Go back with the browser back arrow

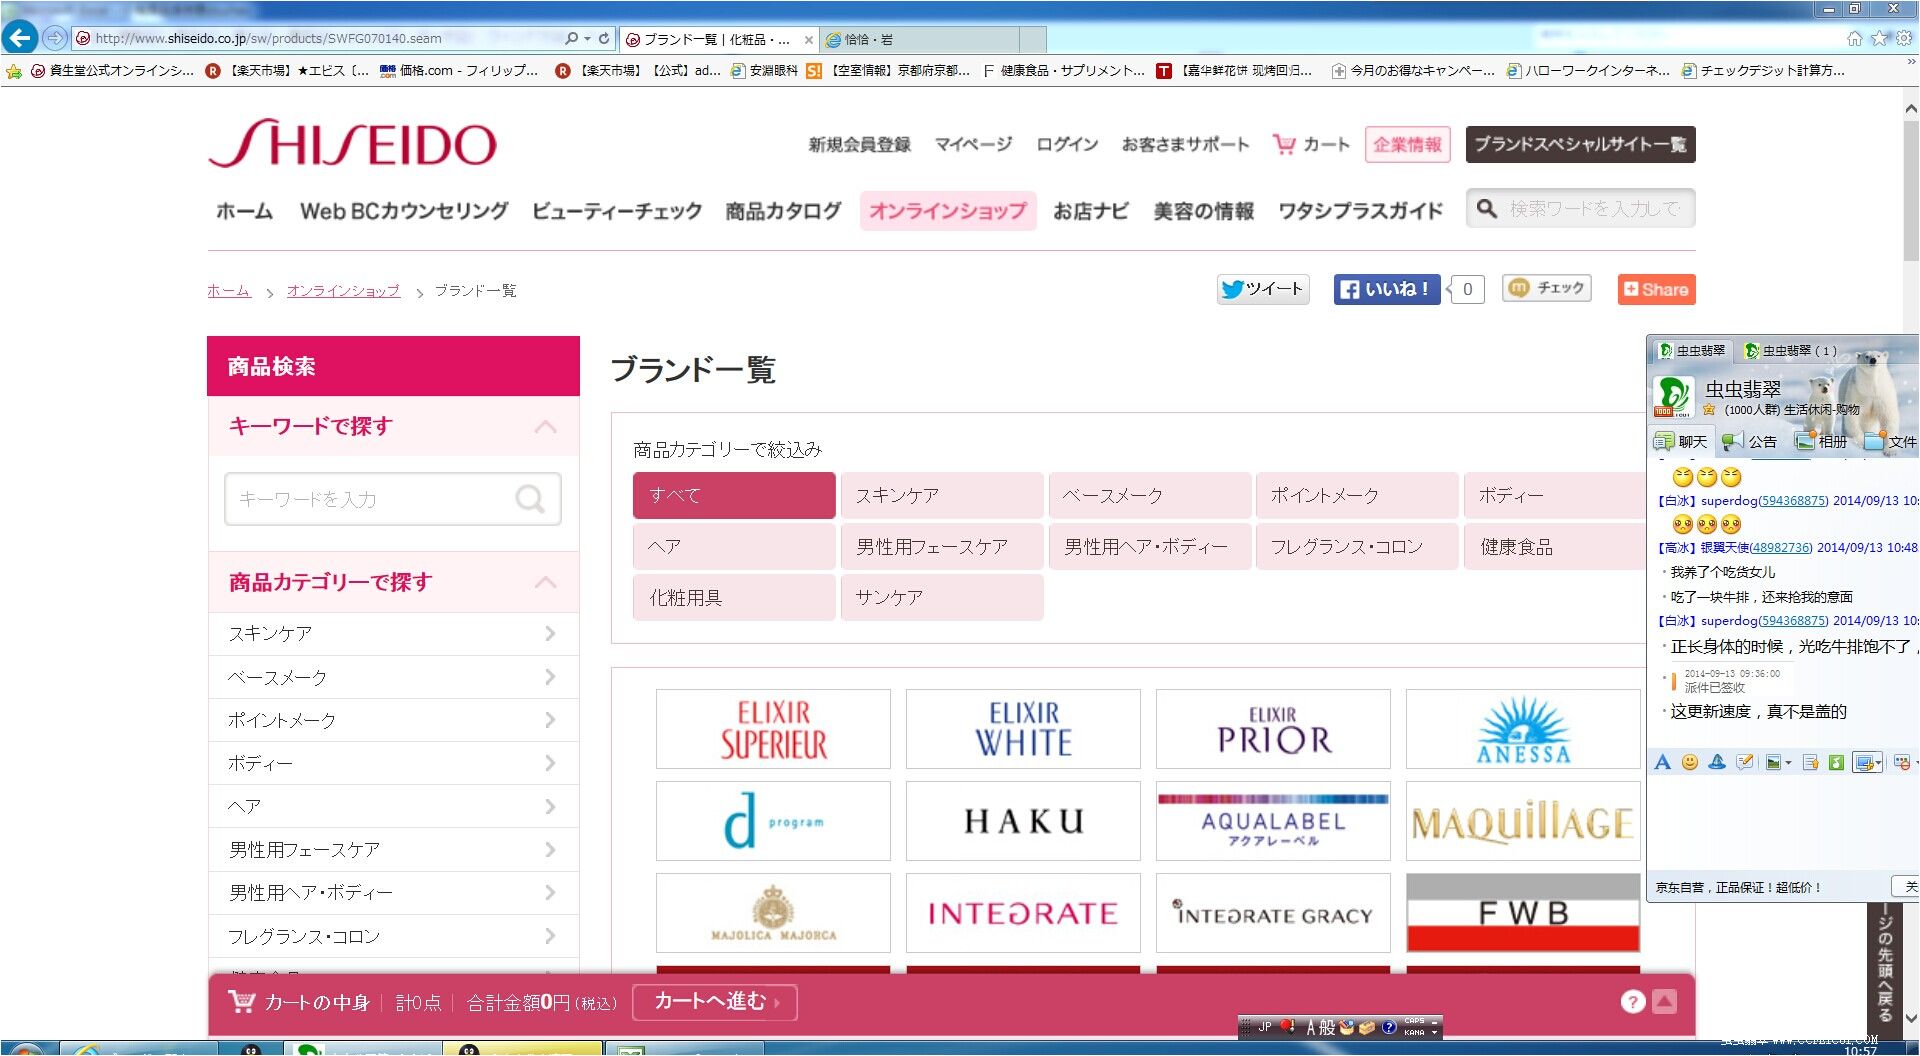[x=20, y=38]
